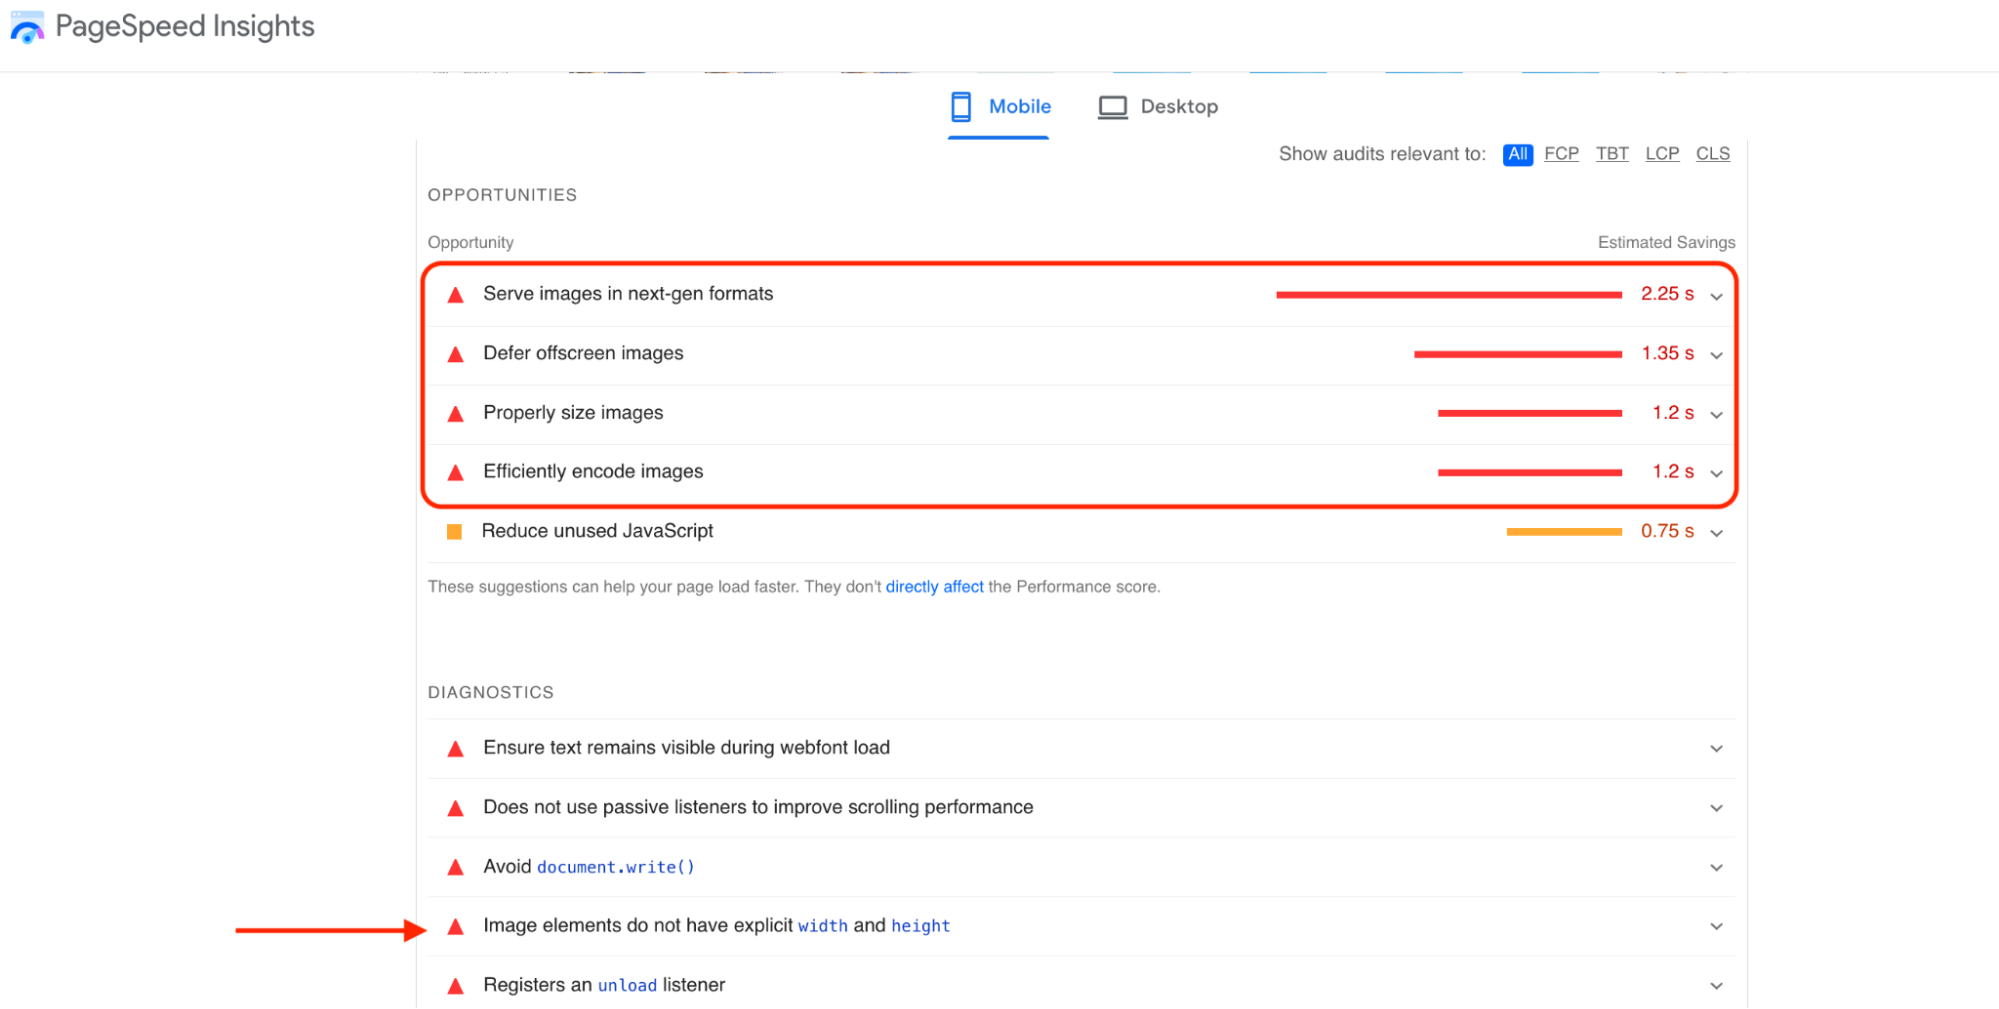Filter audits by FCP
This screenshot has width=1999, height=1009.
click(1561, 154)
